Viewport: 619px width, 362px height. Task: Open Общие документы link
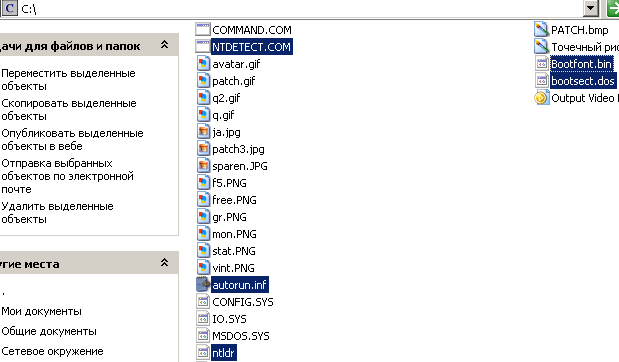pos(49,331)
